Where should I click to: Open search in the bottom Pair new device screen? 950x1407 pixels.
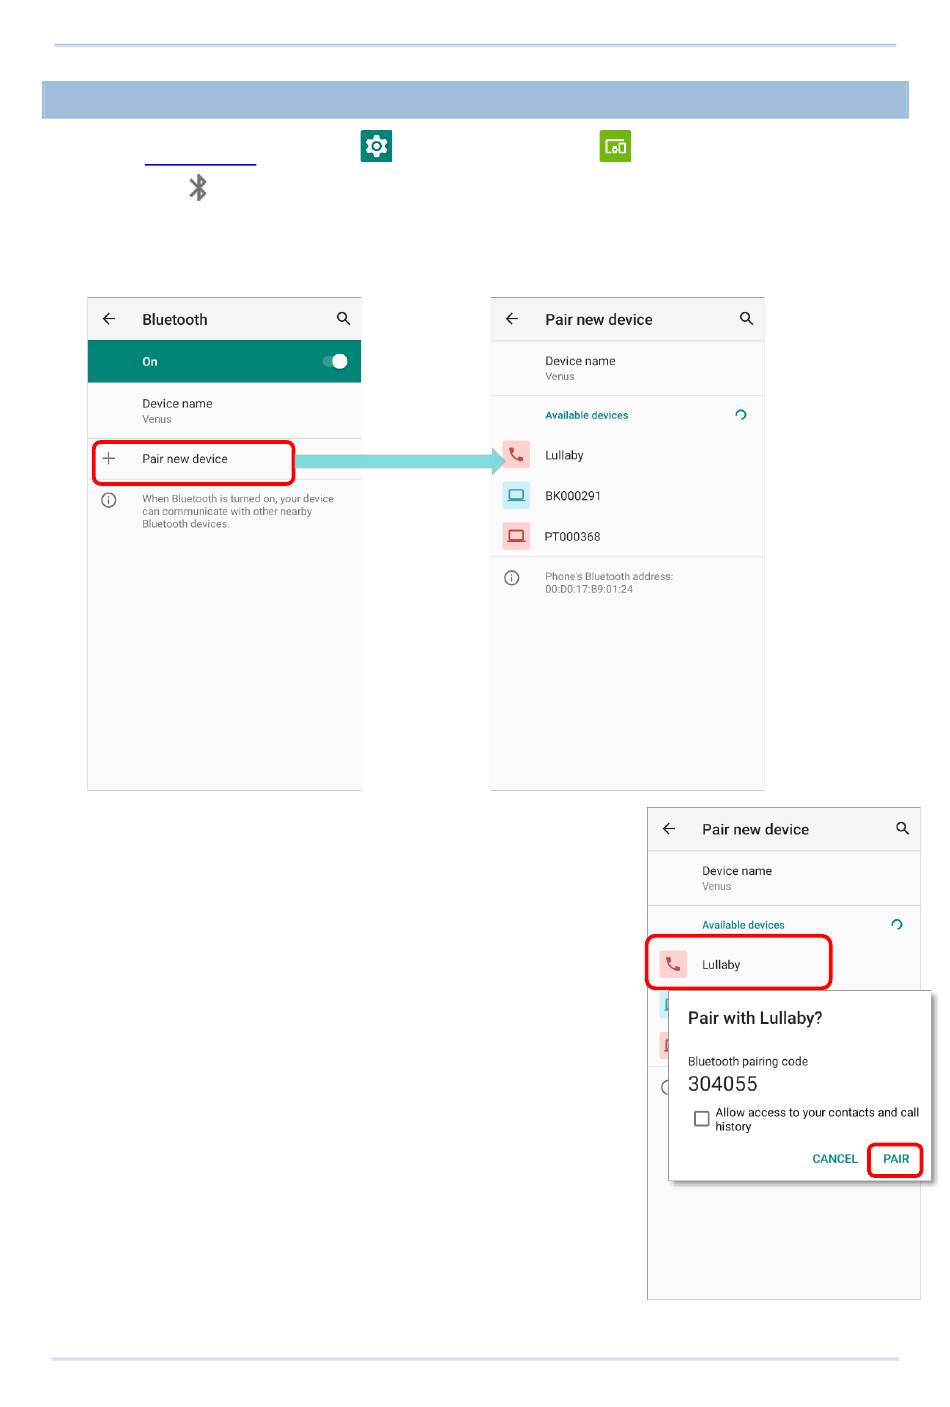[902, 829]
